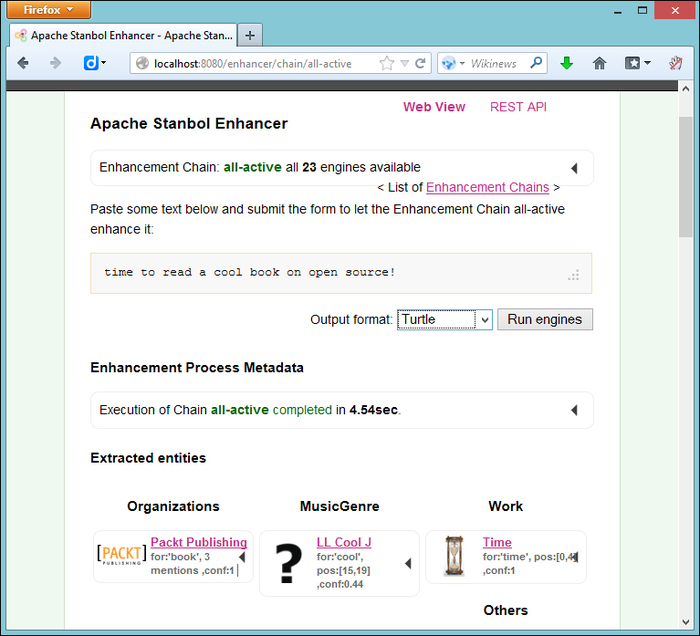Image resolution: width=700 pixels, height=636 pixels.
Task: Click the page scrollbar down arrow
Action: point(686,622)
